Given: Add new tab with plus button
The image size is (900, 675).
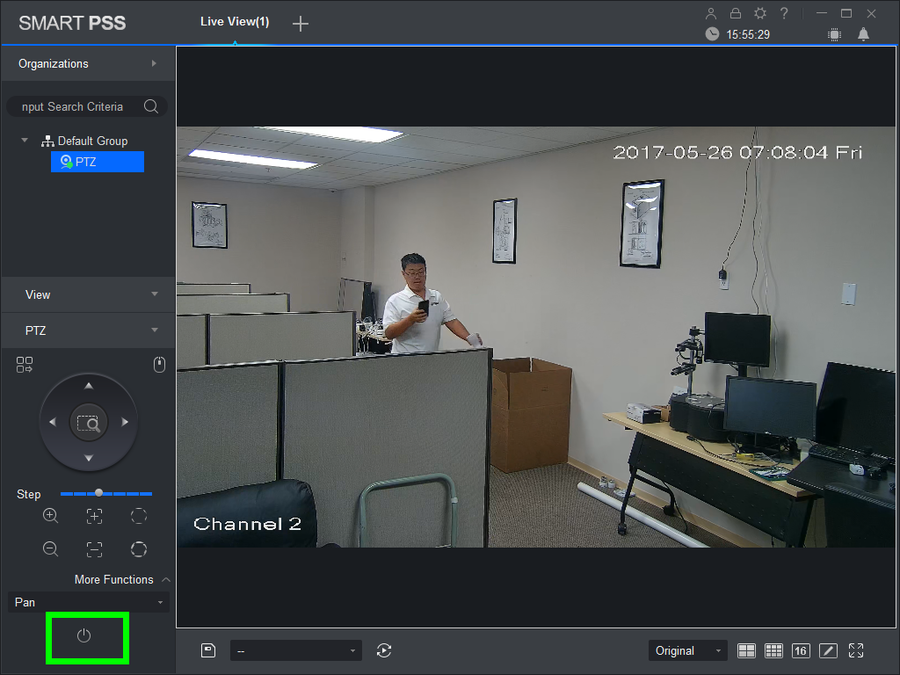Looking at the screenshot, I should [300, 24].
